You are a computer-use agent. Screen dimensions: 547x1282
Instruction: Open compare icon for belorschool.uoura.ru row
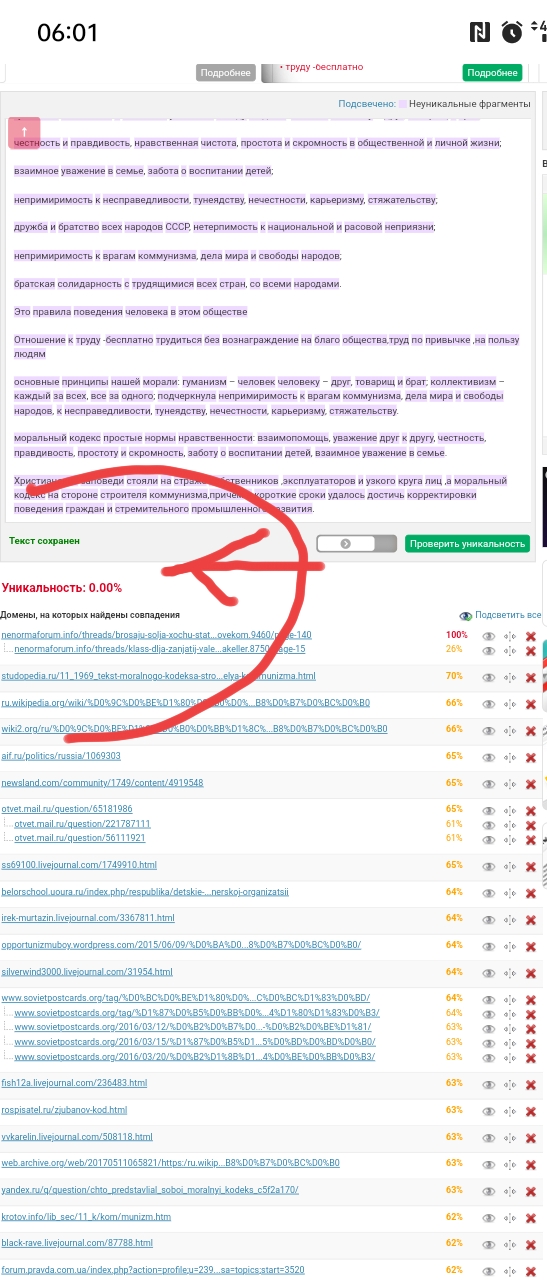tap(510, 892)
